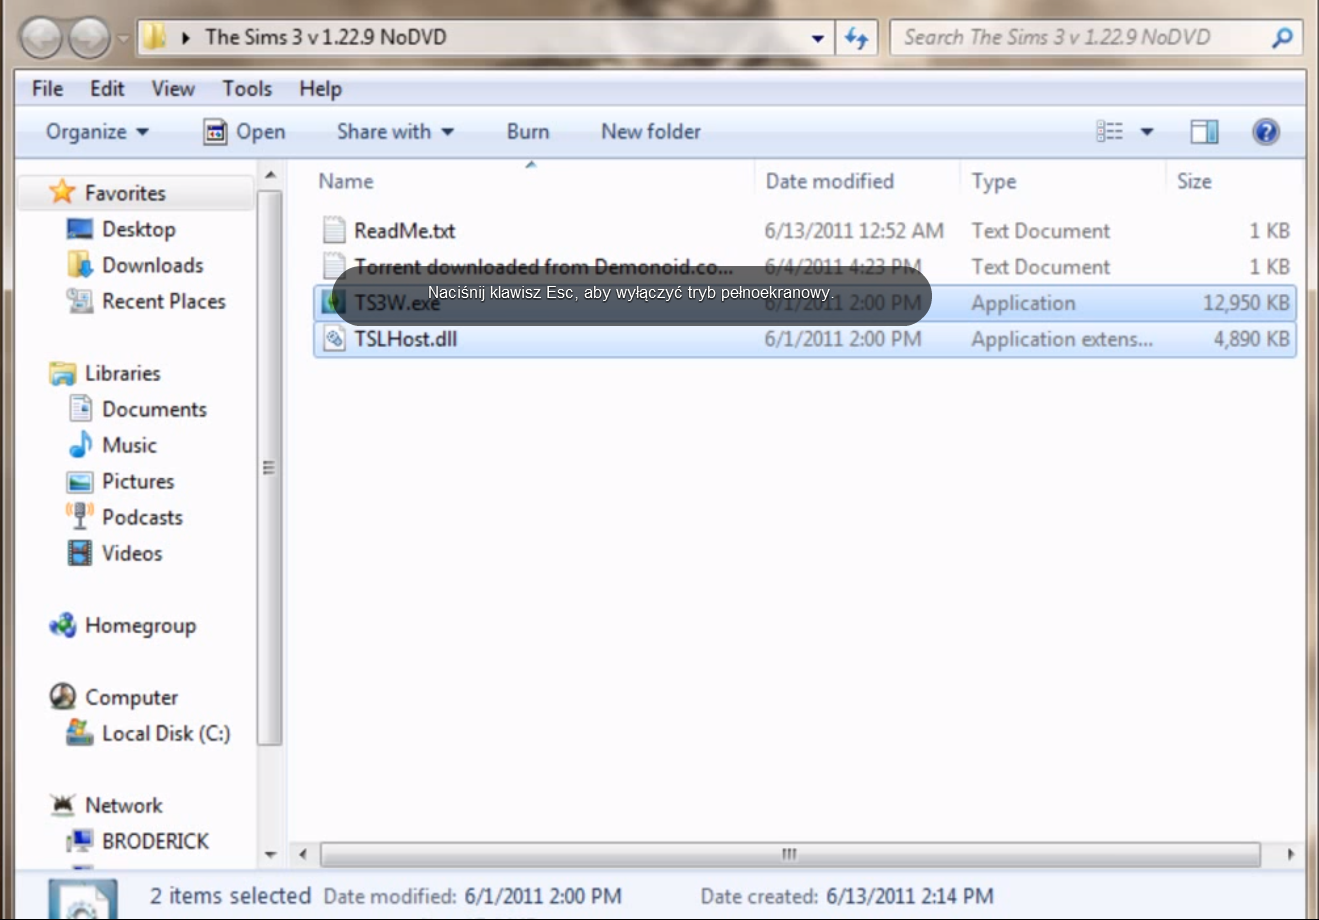Open the Tools menu
1319x920 pixels.
point(247,89)
